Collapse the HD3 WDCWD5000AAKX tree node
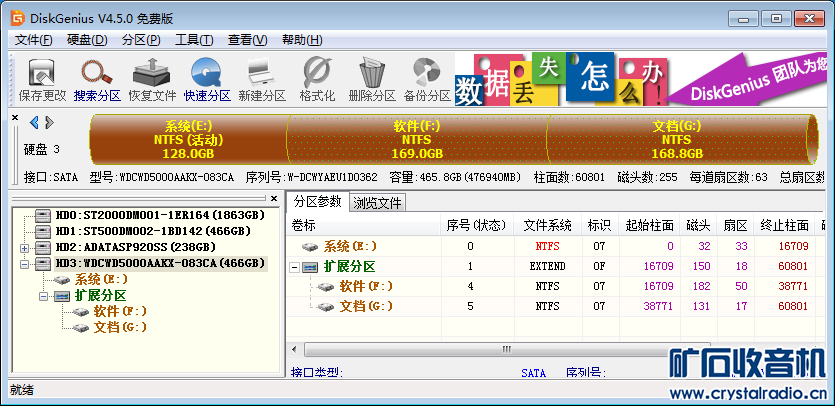835x406 pixels. point(24,264)
